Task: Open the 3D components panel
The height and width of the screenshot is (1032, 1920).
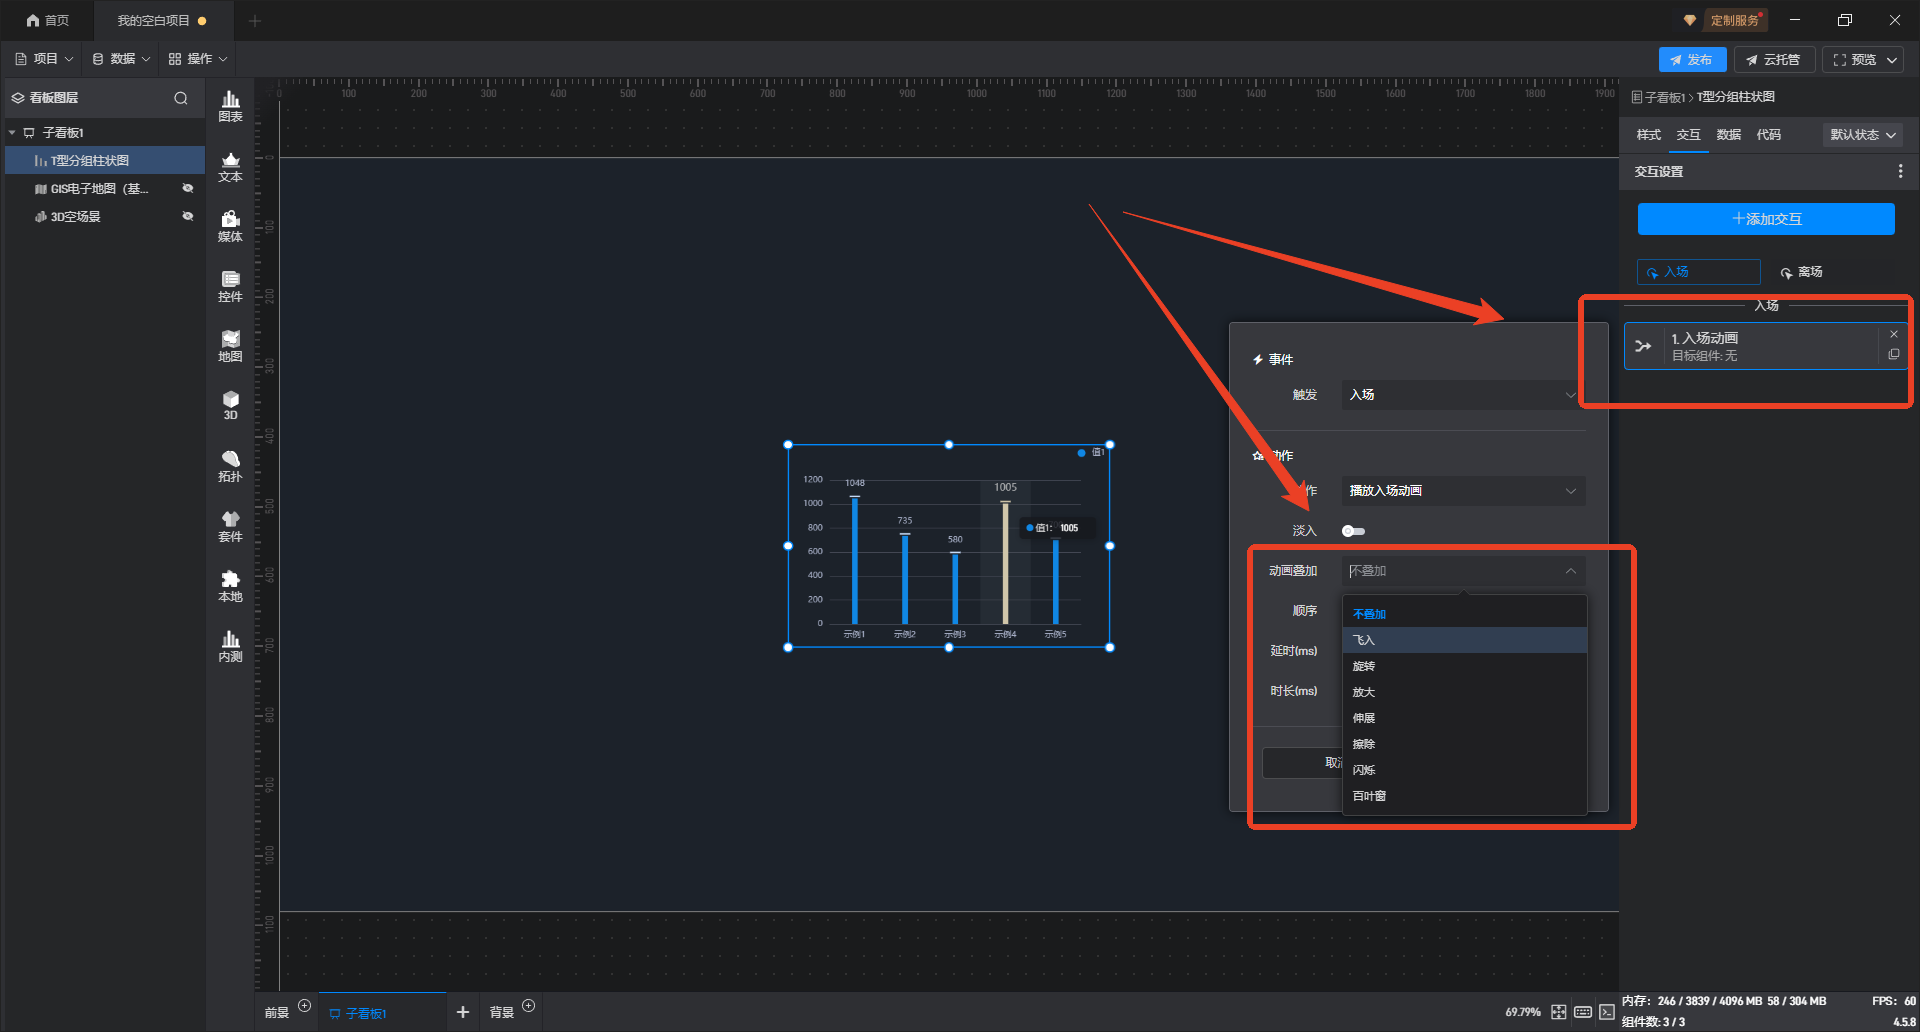Action: 230,405
